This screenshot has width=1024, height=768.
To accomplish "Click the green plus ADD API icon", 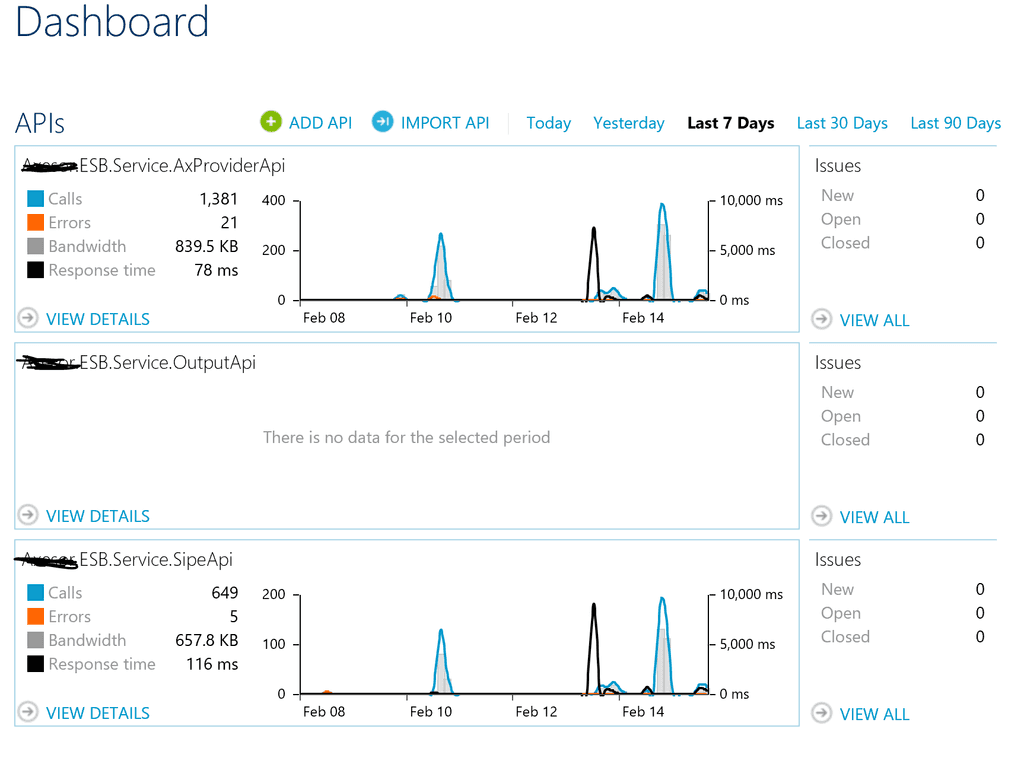I will [270, 121].
